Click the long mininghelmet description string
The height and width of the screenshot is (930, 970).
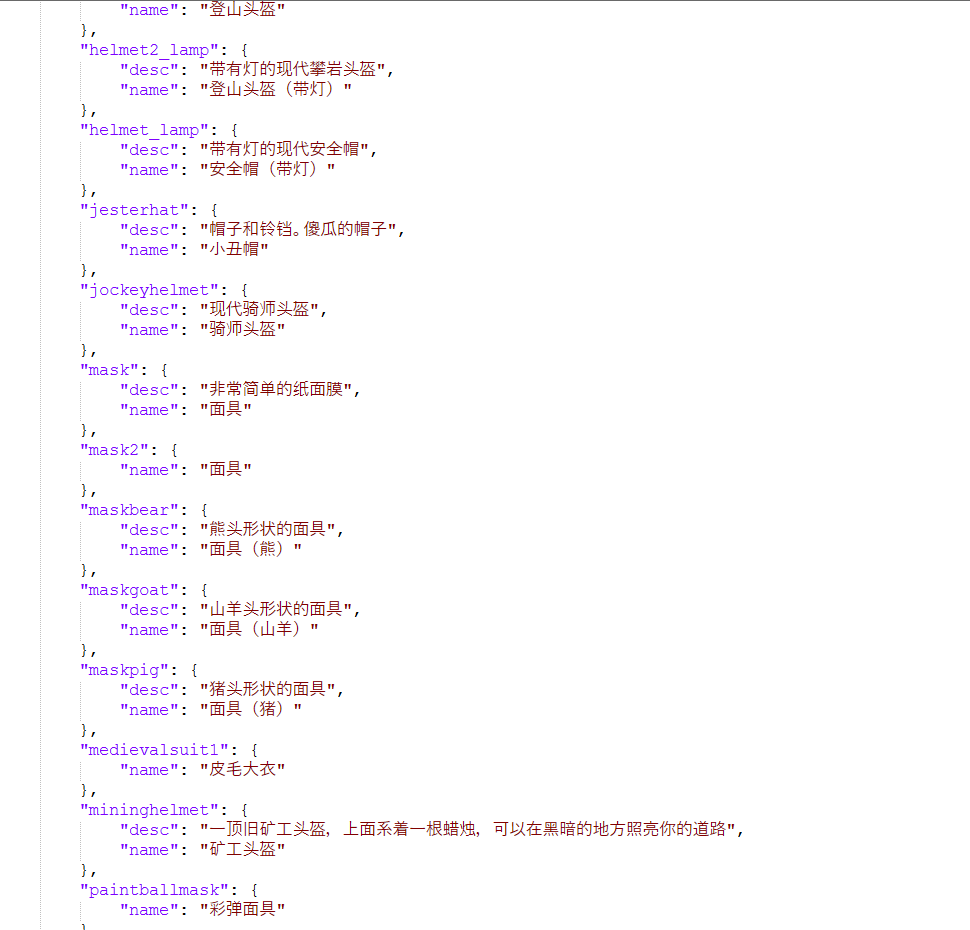coord(471,830)
